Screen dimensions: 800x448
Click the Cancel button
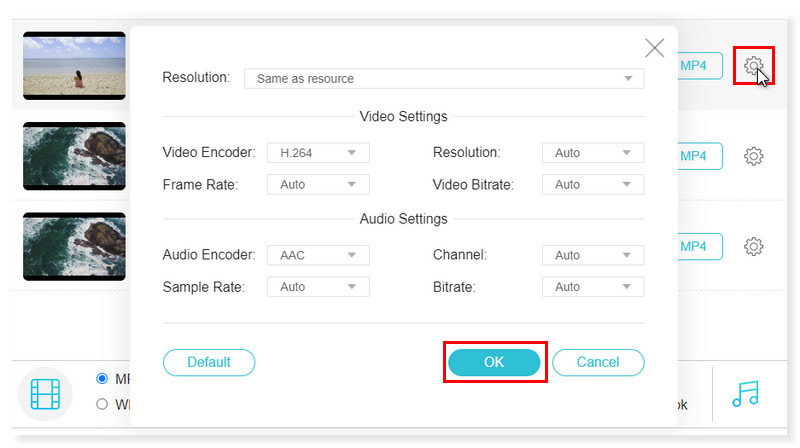click(x=598, y=362)
